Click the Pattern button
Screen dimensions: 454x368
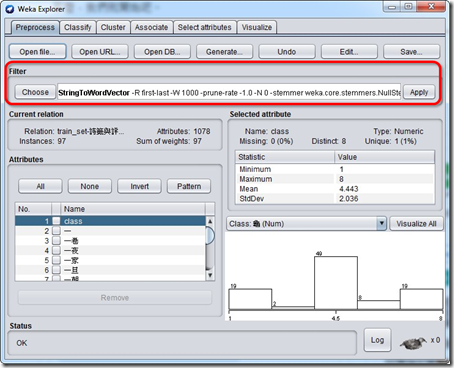pos(189,186)
